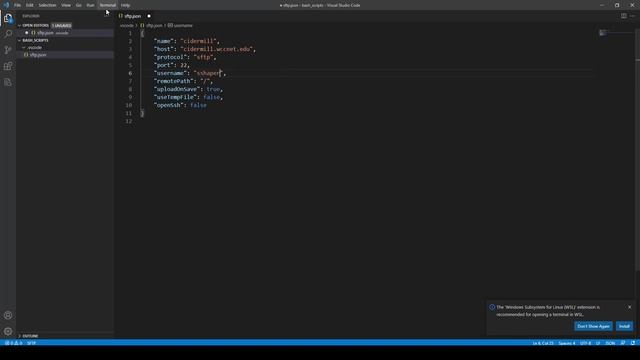Viewport: 640px width, 360px height.
Task: Select sftp.json in .vscode folder tree
Action: pos(65,55)
